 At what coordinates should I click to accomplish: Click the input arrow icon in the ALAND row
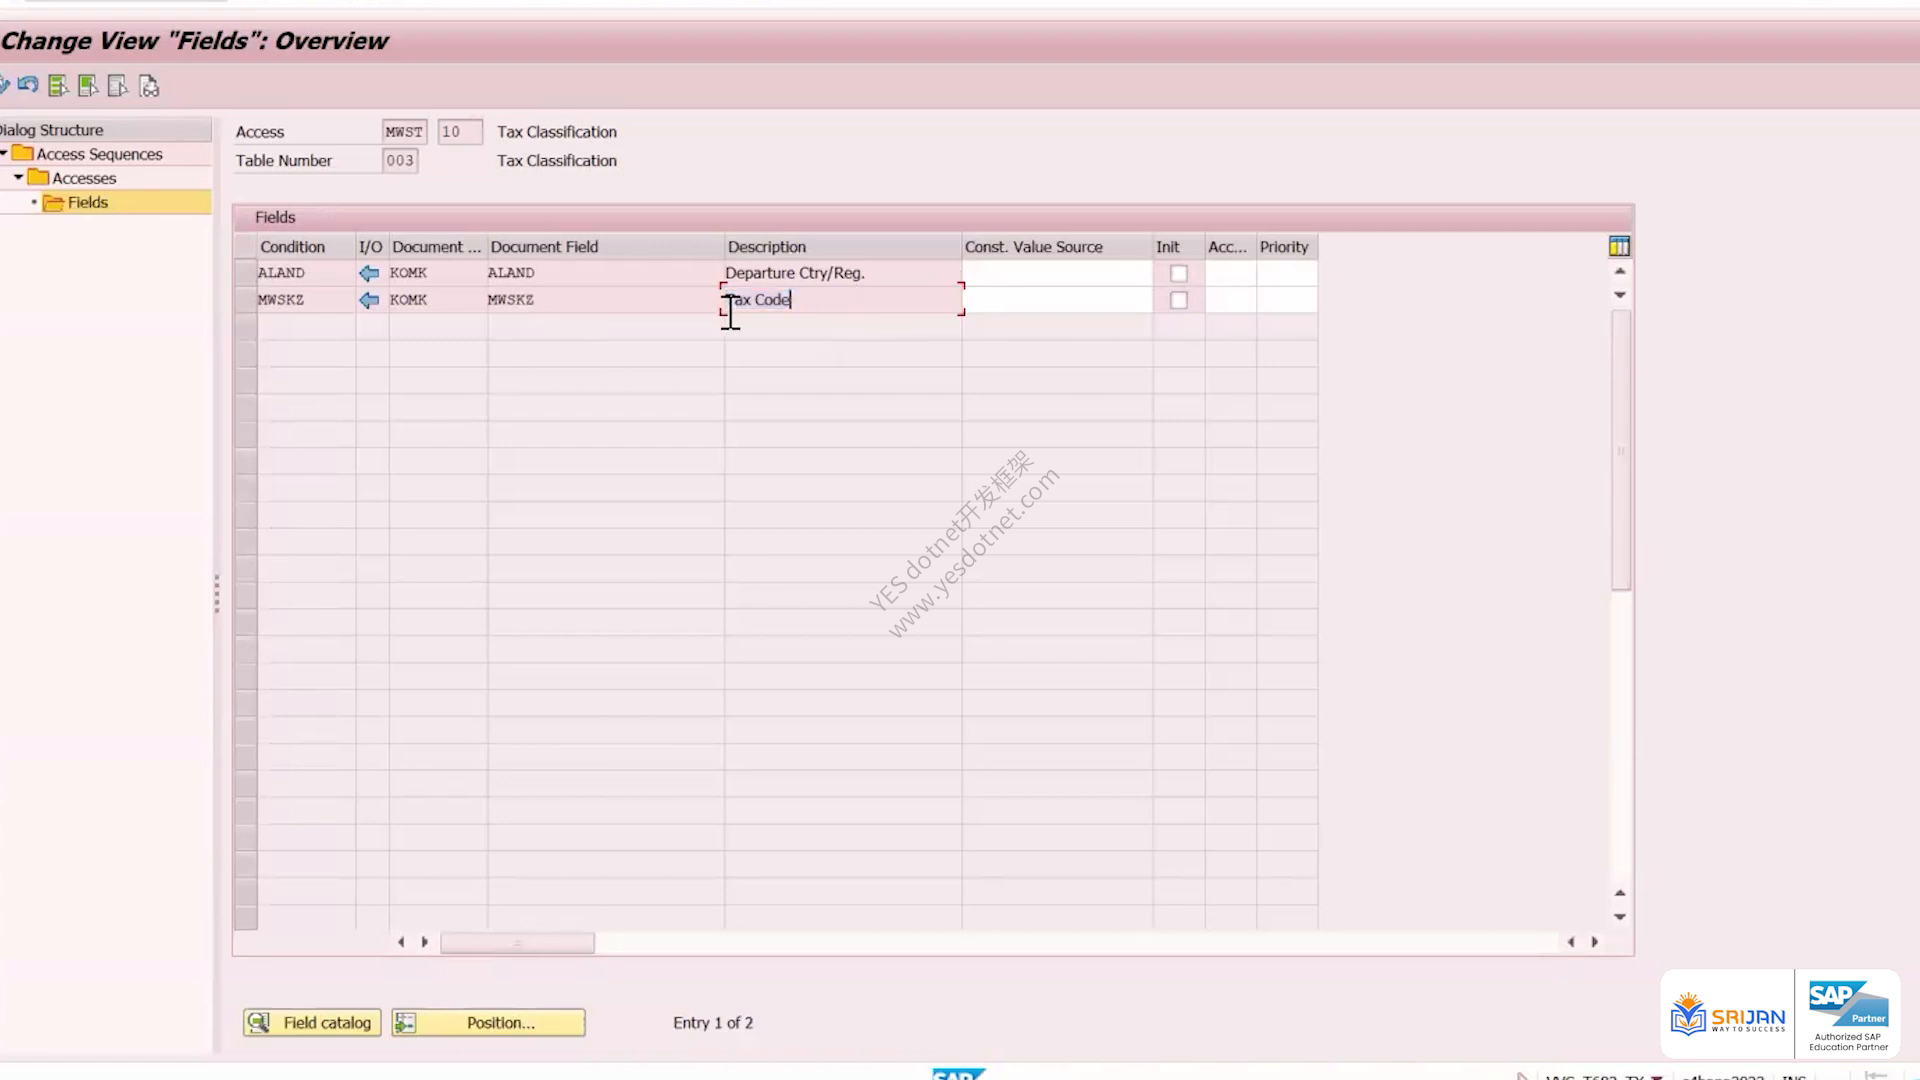point(369,273)
